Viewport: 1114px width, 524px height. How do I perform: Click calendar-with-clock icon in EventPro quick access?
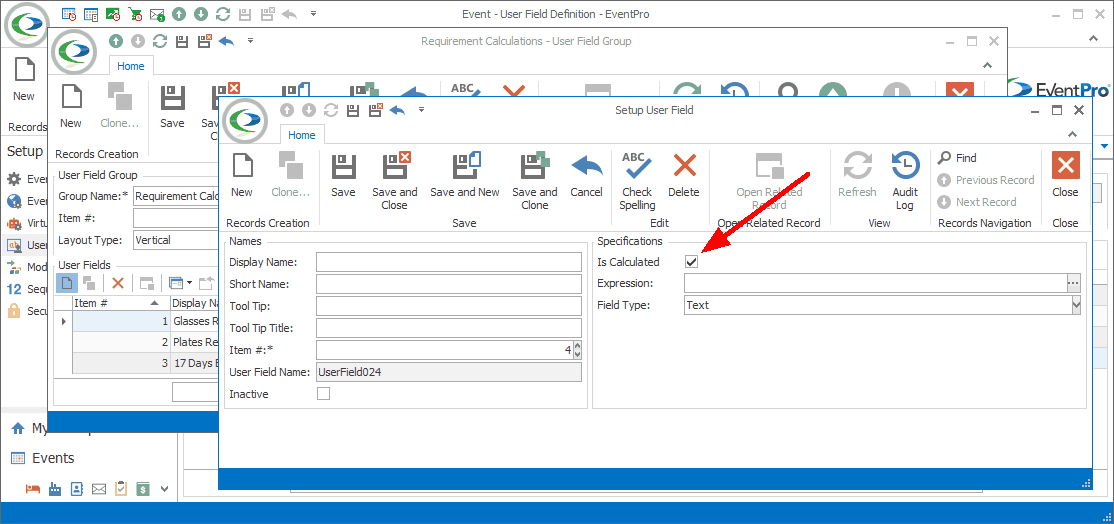tap(69, 13)
